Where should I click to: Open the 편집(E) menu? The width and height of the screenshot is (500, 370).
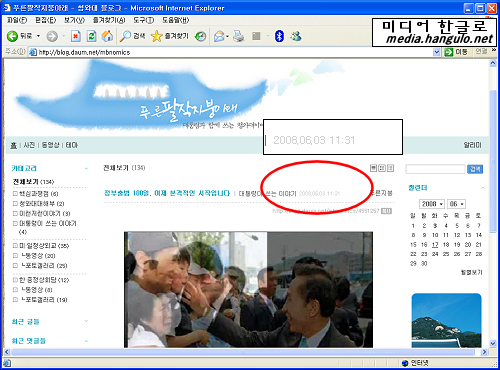[x=46, y=20]
